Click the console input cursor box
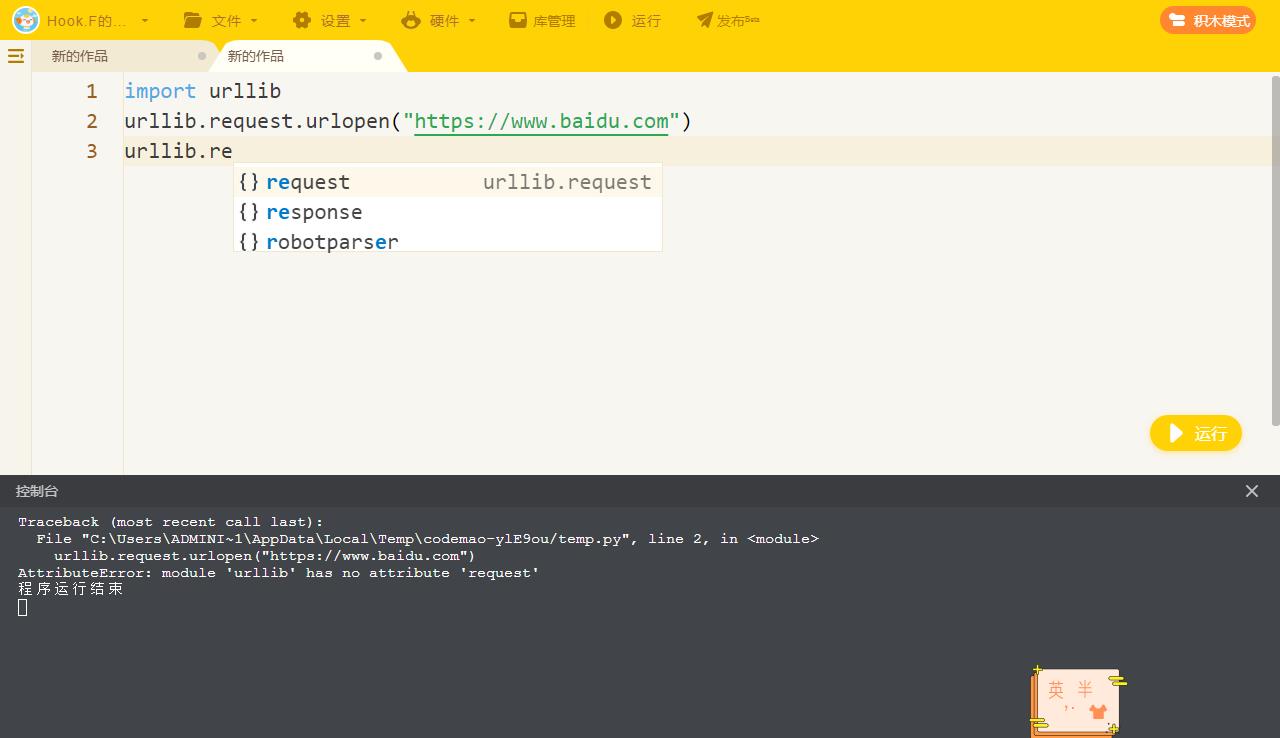1280x738 pixels. coord(23,607)
